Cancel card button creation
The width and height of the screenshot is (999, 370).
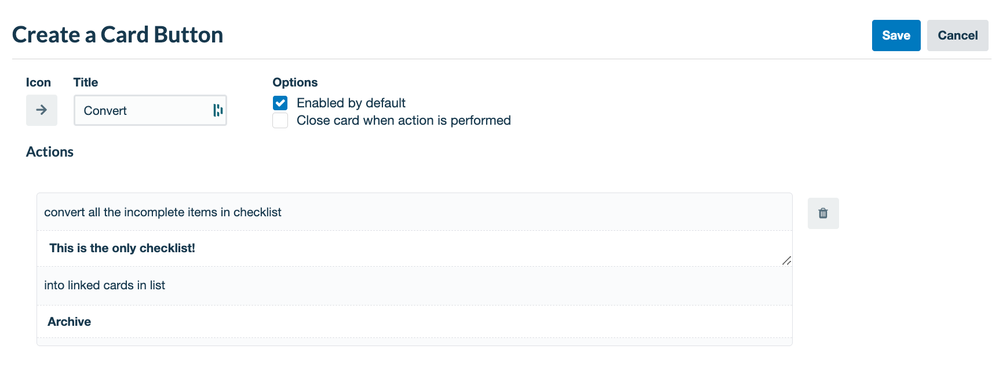958,36
